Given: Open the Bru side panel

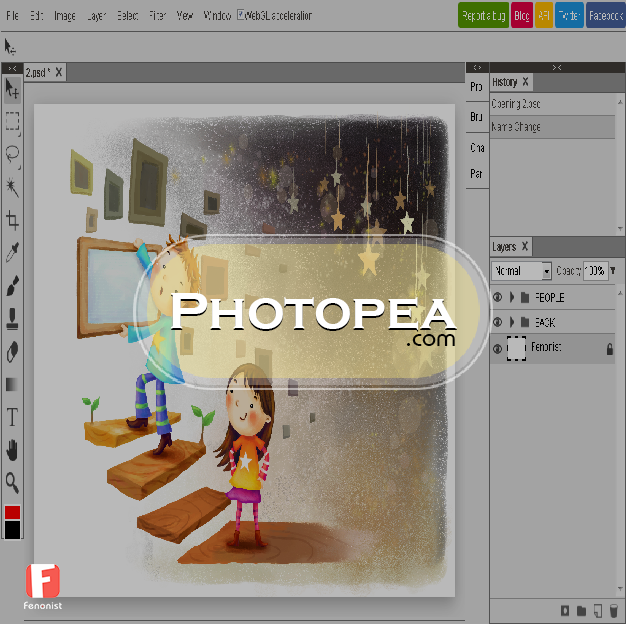Looking at the screenshot, I should 477,117.
